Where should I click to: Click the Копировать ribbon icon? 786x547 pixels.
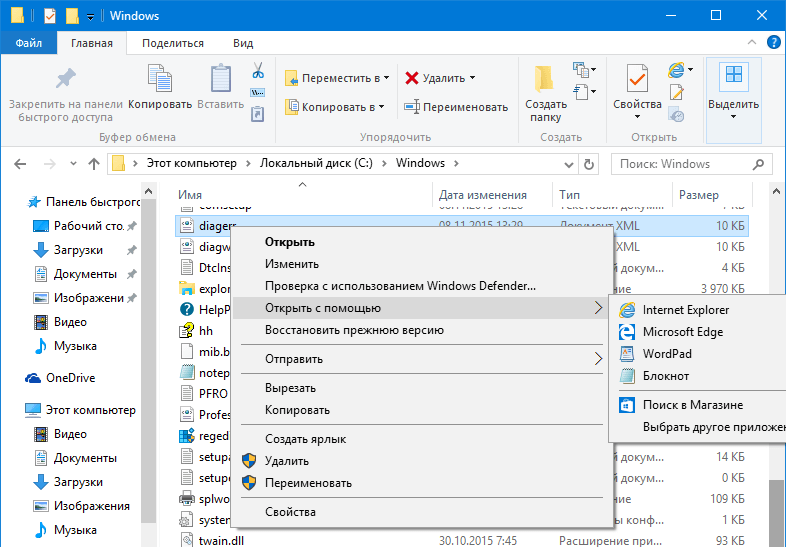click(x=160, y=79)
